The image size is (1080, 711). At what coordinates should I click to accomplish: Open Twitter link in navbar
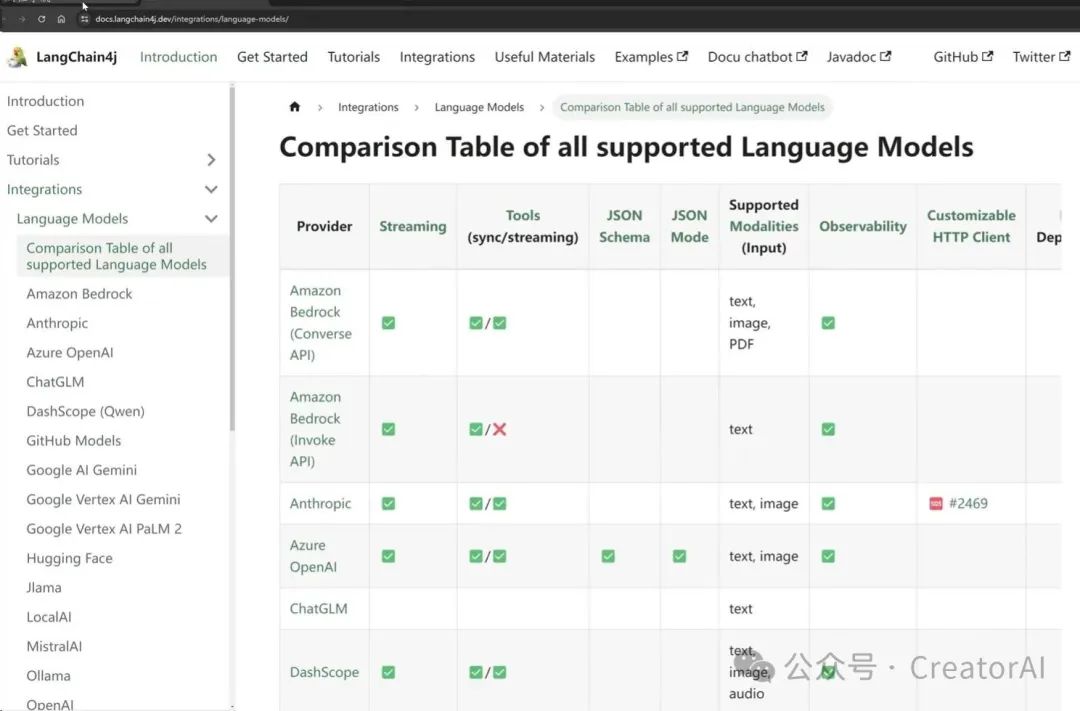point(1041,57)
